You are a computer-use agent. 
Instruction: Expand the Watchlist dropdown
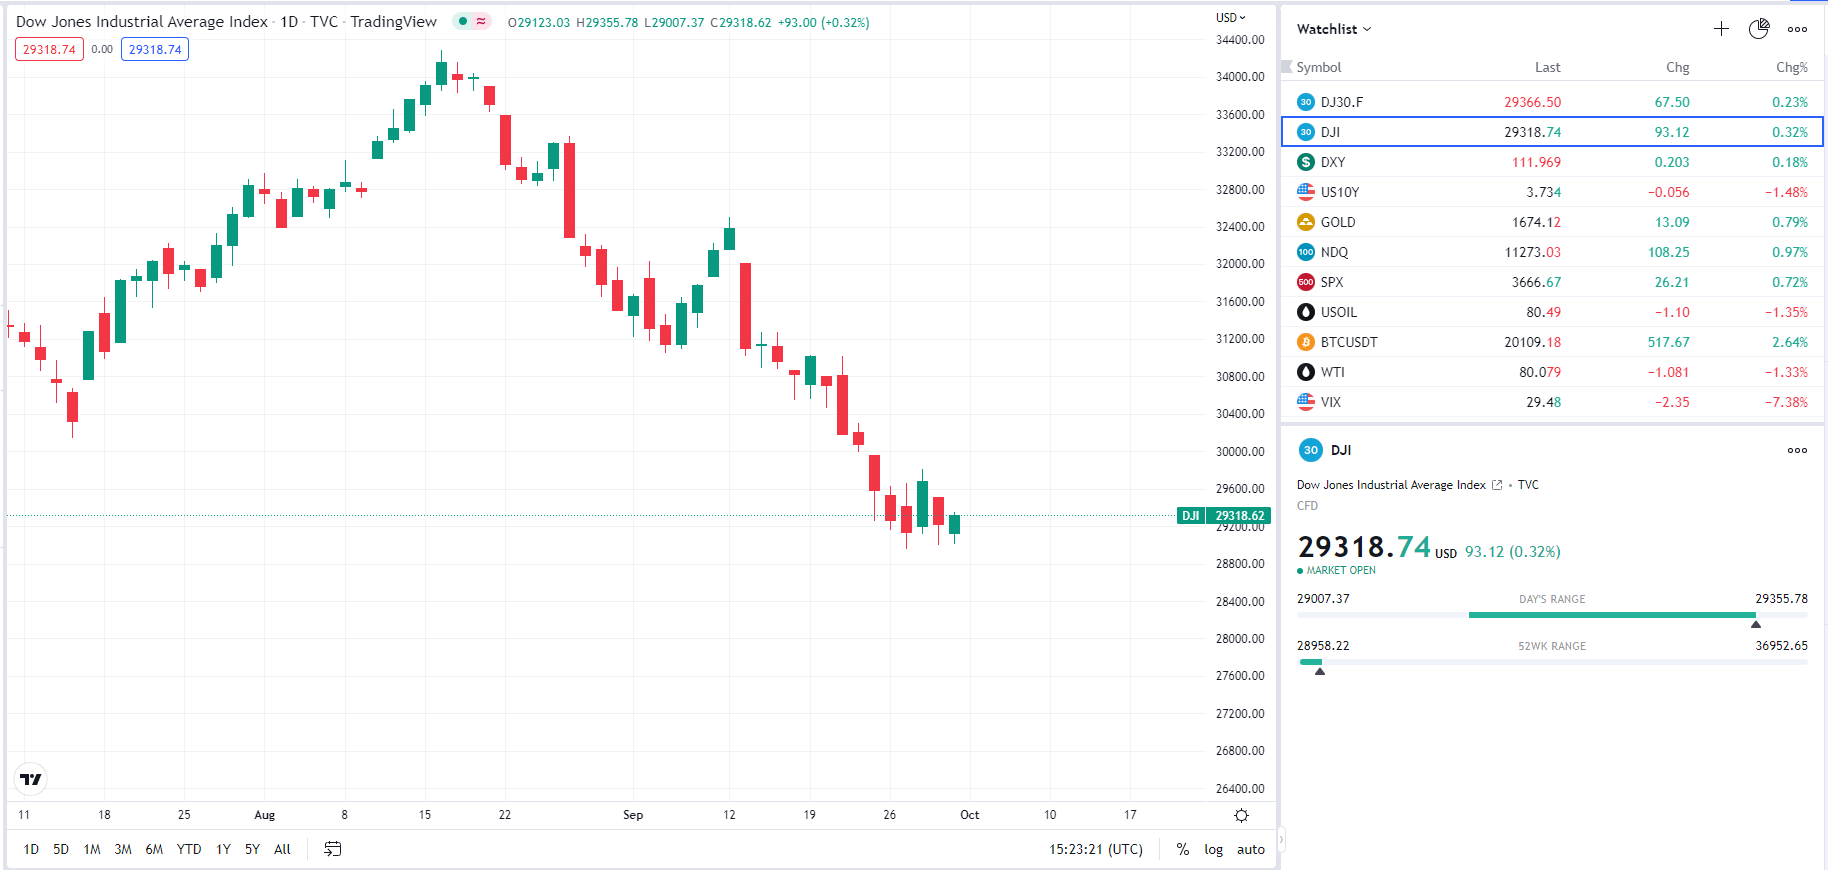1334,29
